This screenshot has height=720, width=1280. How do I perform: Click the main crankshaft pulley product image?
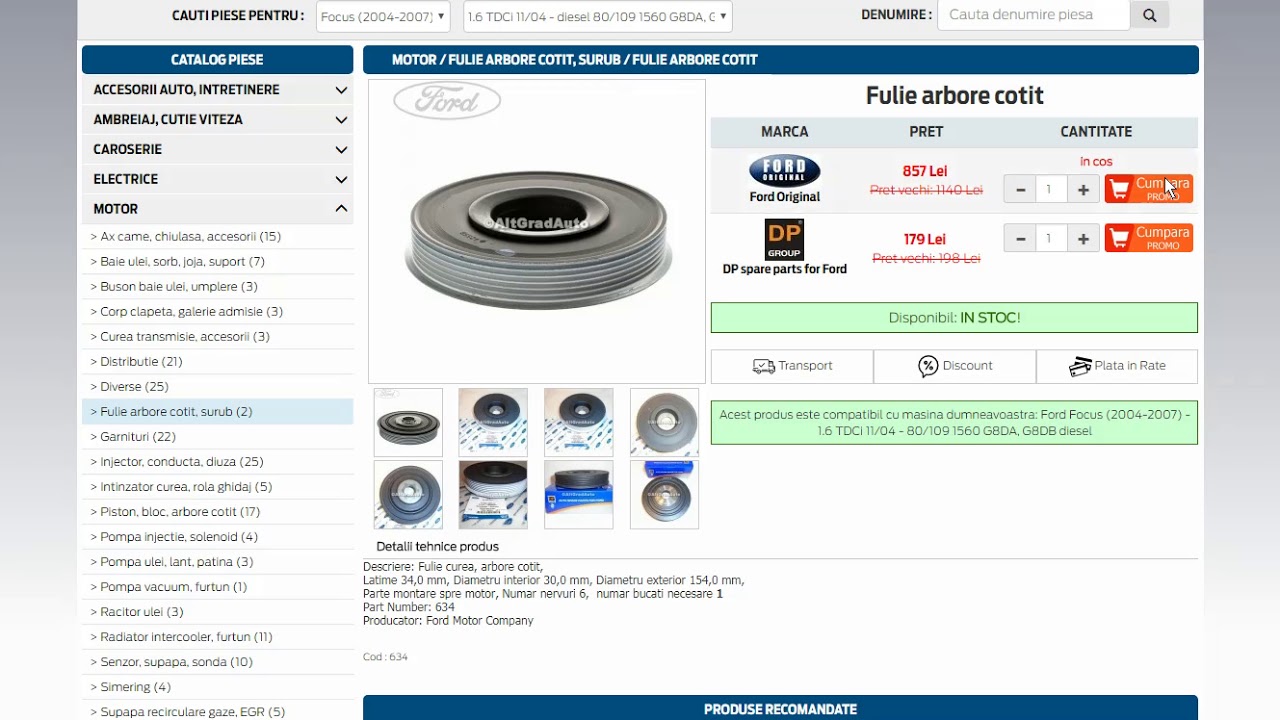537,232
